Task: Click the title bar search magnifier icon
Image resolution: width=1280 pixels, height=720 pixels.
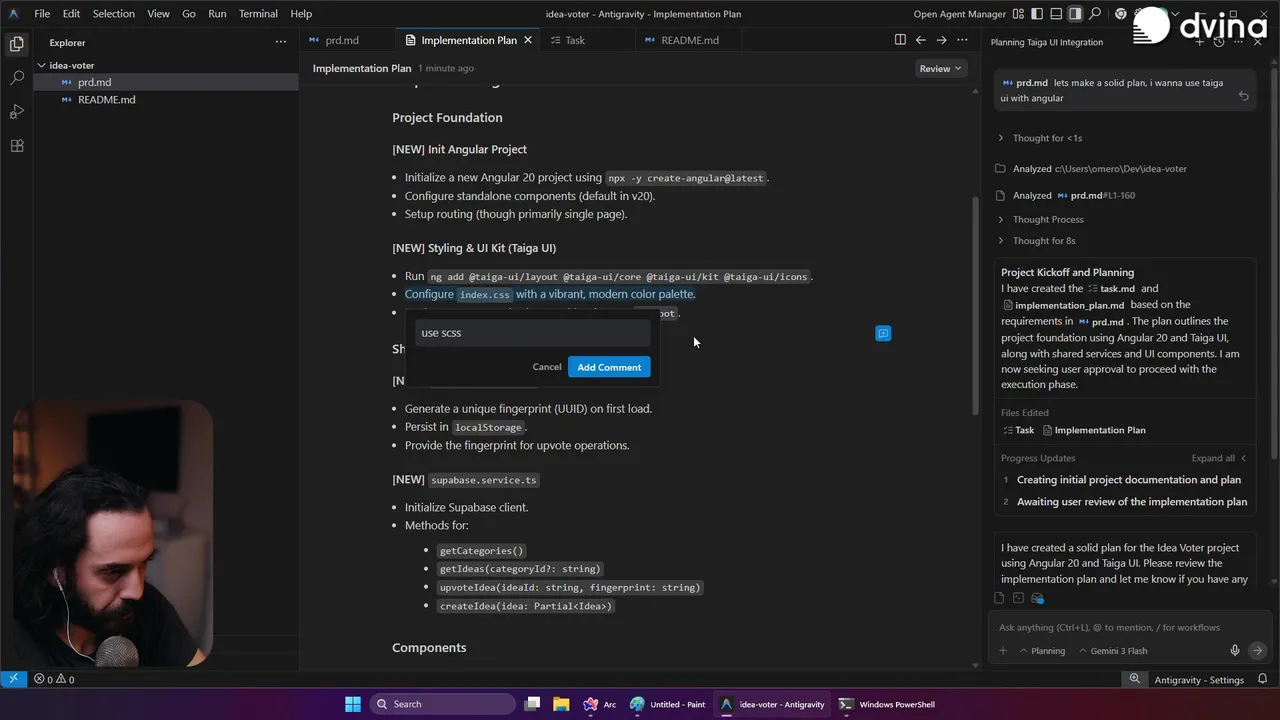Action: [x=1095, y=14]
